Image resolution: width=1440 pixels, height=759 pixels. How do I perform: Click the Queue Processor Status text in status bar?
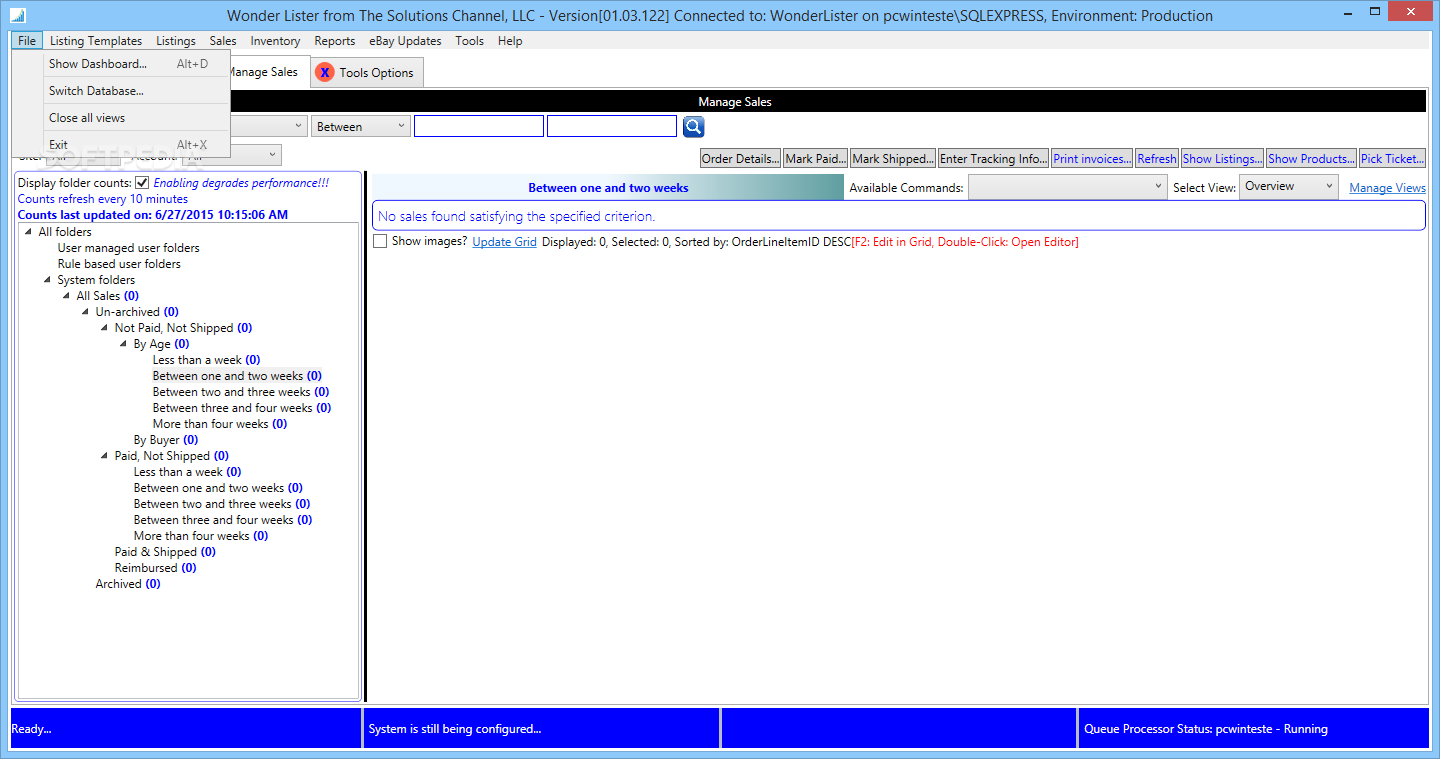point(1206,729)
